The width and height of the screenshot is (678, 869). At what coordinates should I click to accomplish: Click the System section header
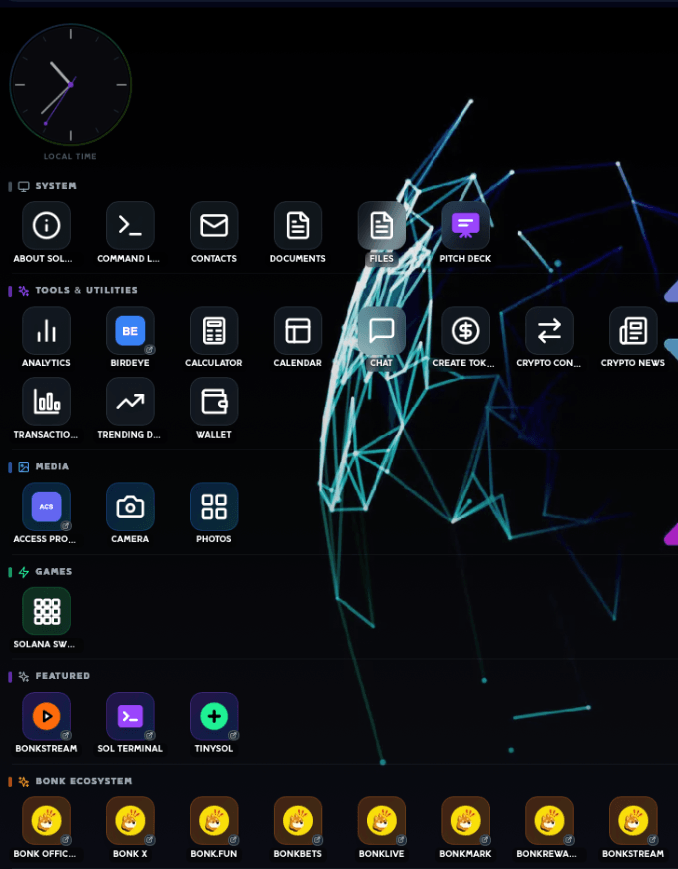coord(56,186)
